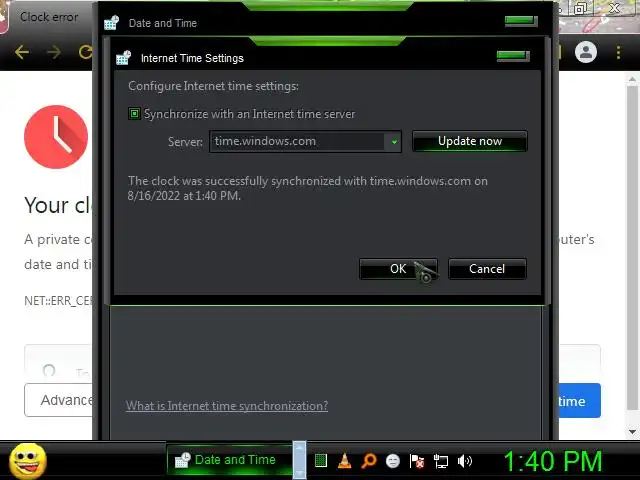Image resolution: width=640 pixels, height=480 pixels.
Task: Click the taskbar tray expand handle
Action: tap(299, 460)
